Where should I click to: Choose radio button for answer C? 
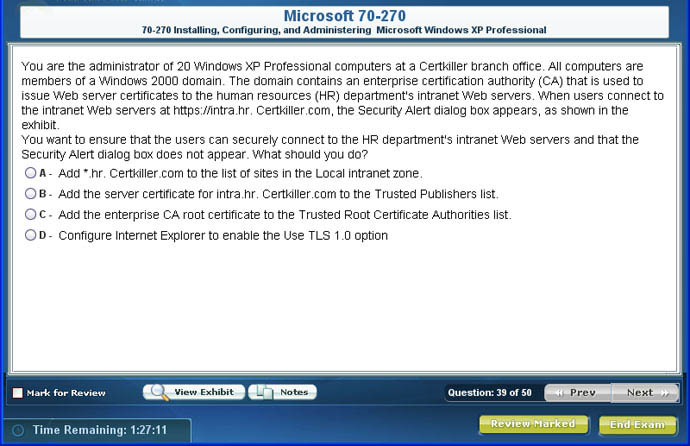click(30, 214)
